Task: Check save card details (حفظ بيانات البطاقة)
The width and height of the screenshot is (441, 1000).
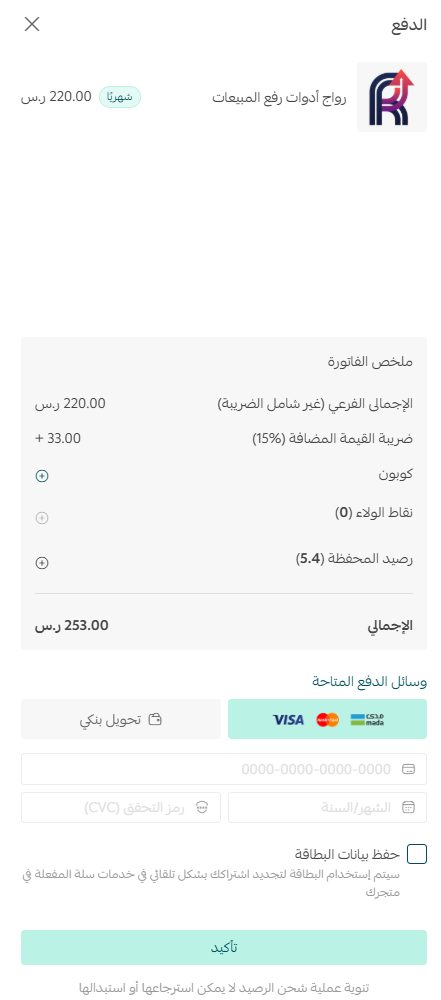Action: 417,853
